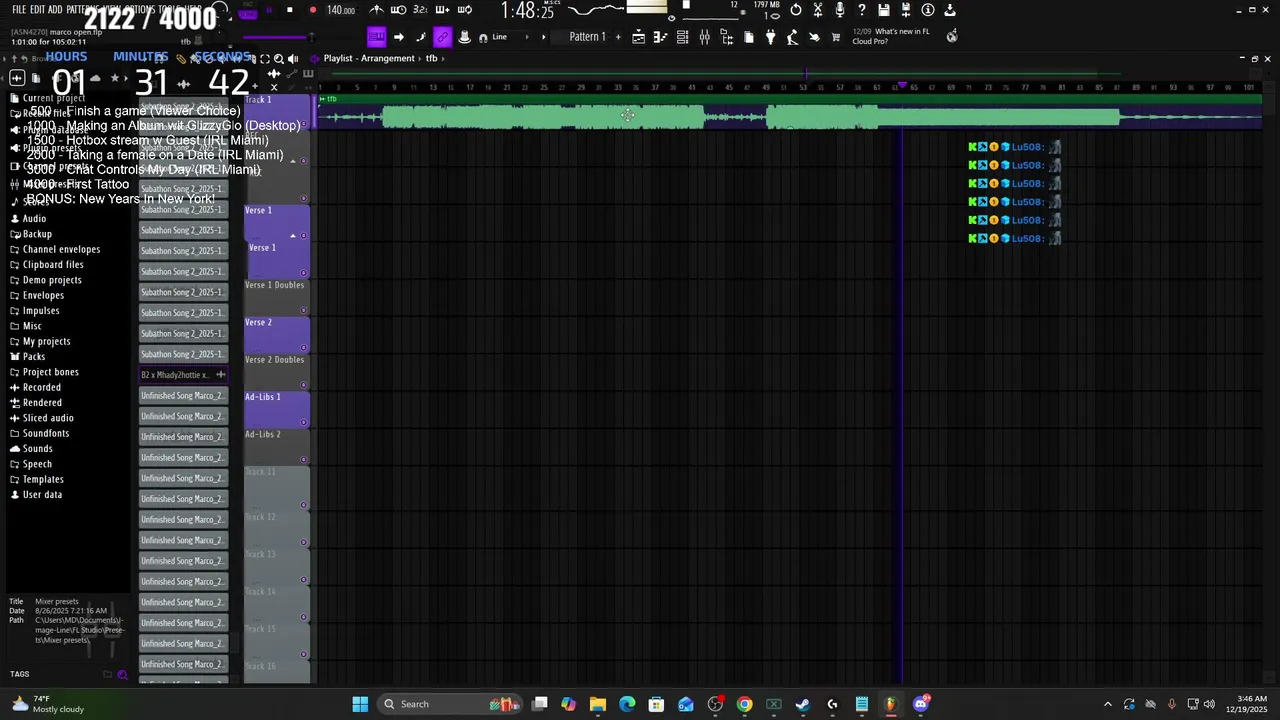Expand the Soundfonts folder
The width and height of the screenshot is (1280, 720).
46,433
